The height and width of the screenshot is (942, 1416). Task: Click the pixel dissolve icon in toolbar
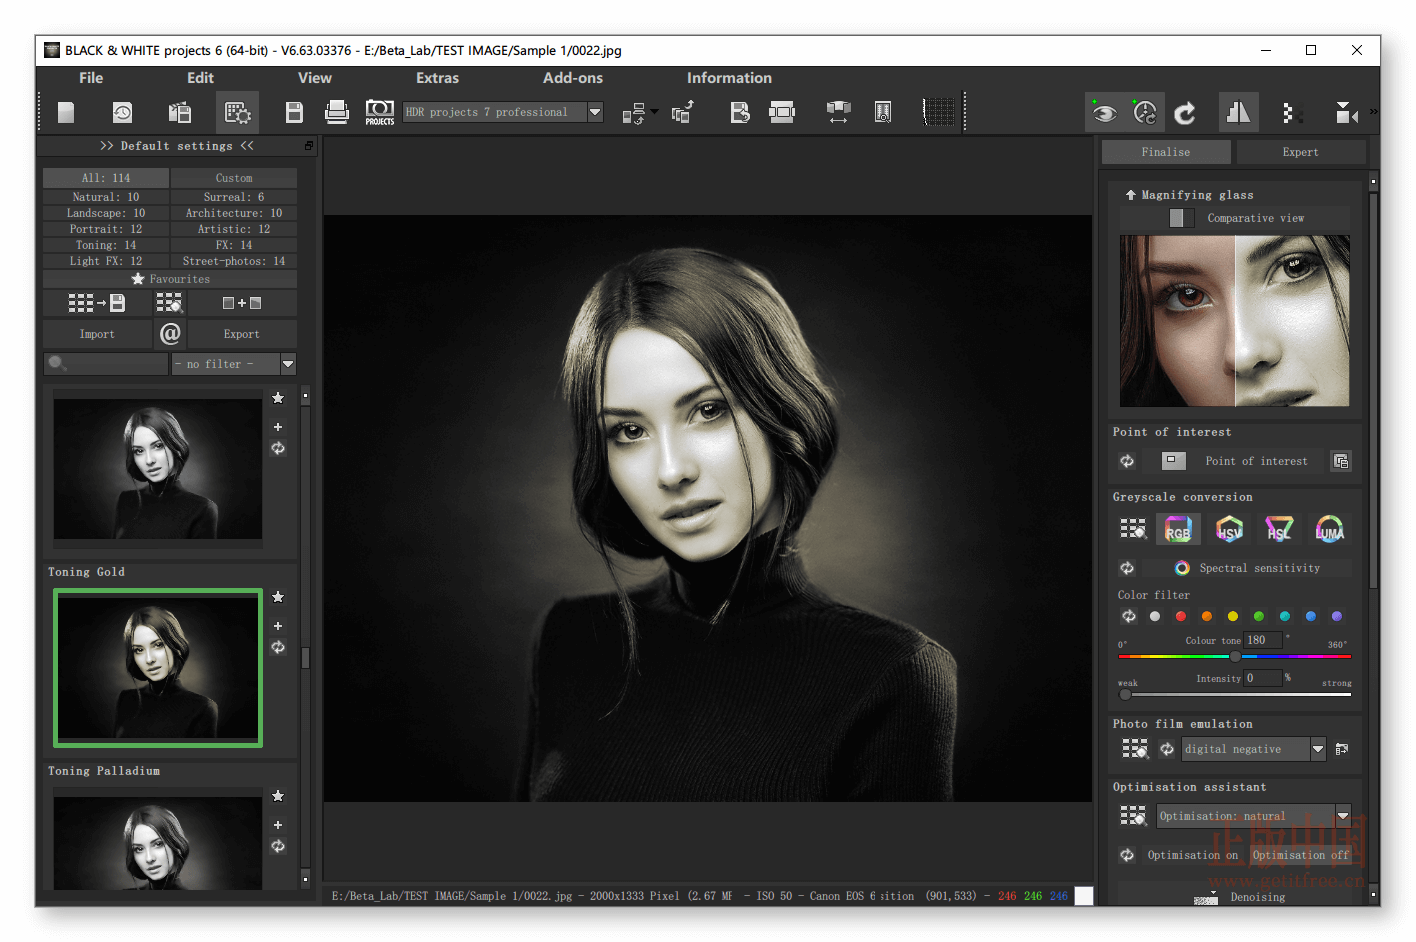[1291, 113]
